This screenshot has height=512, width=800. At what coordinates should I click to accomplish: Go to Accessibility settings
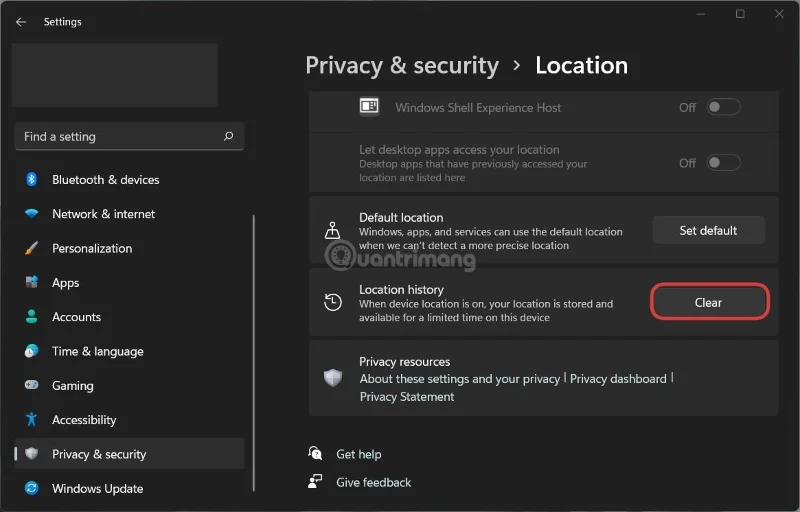(130, 419)
